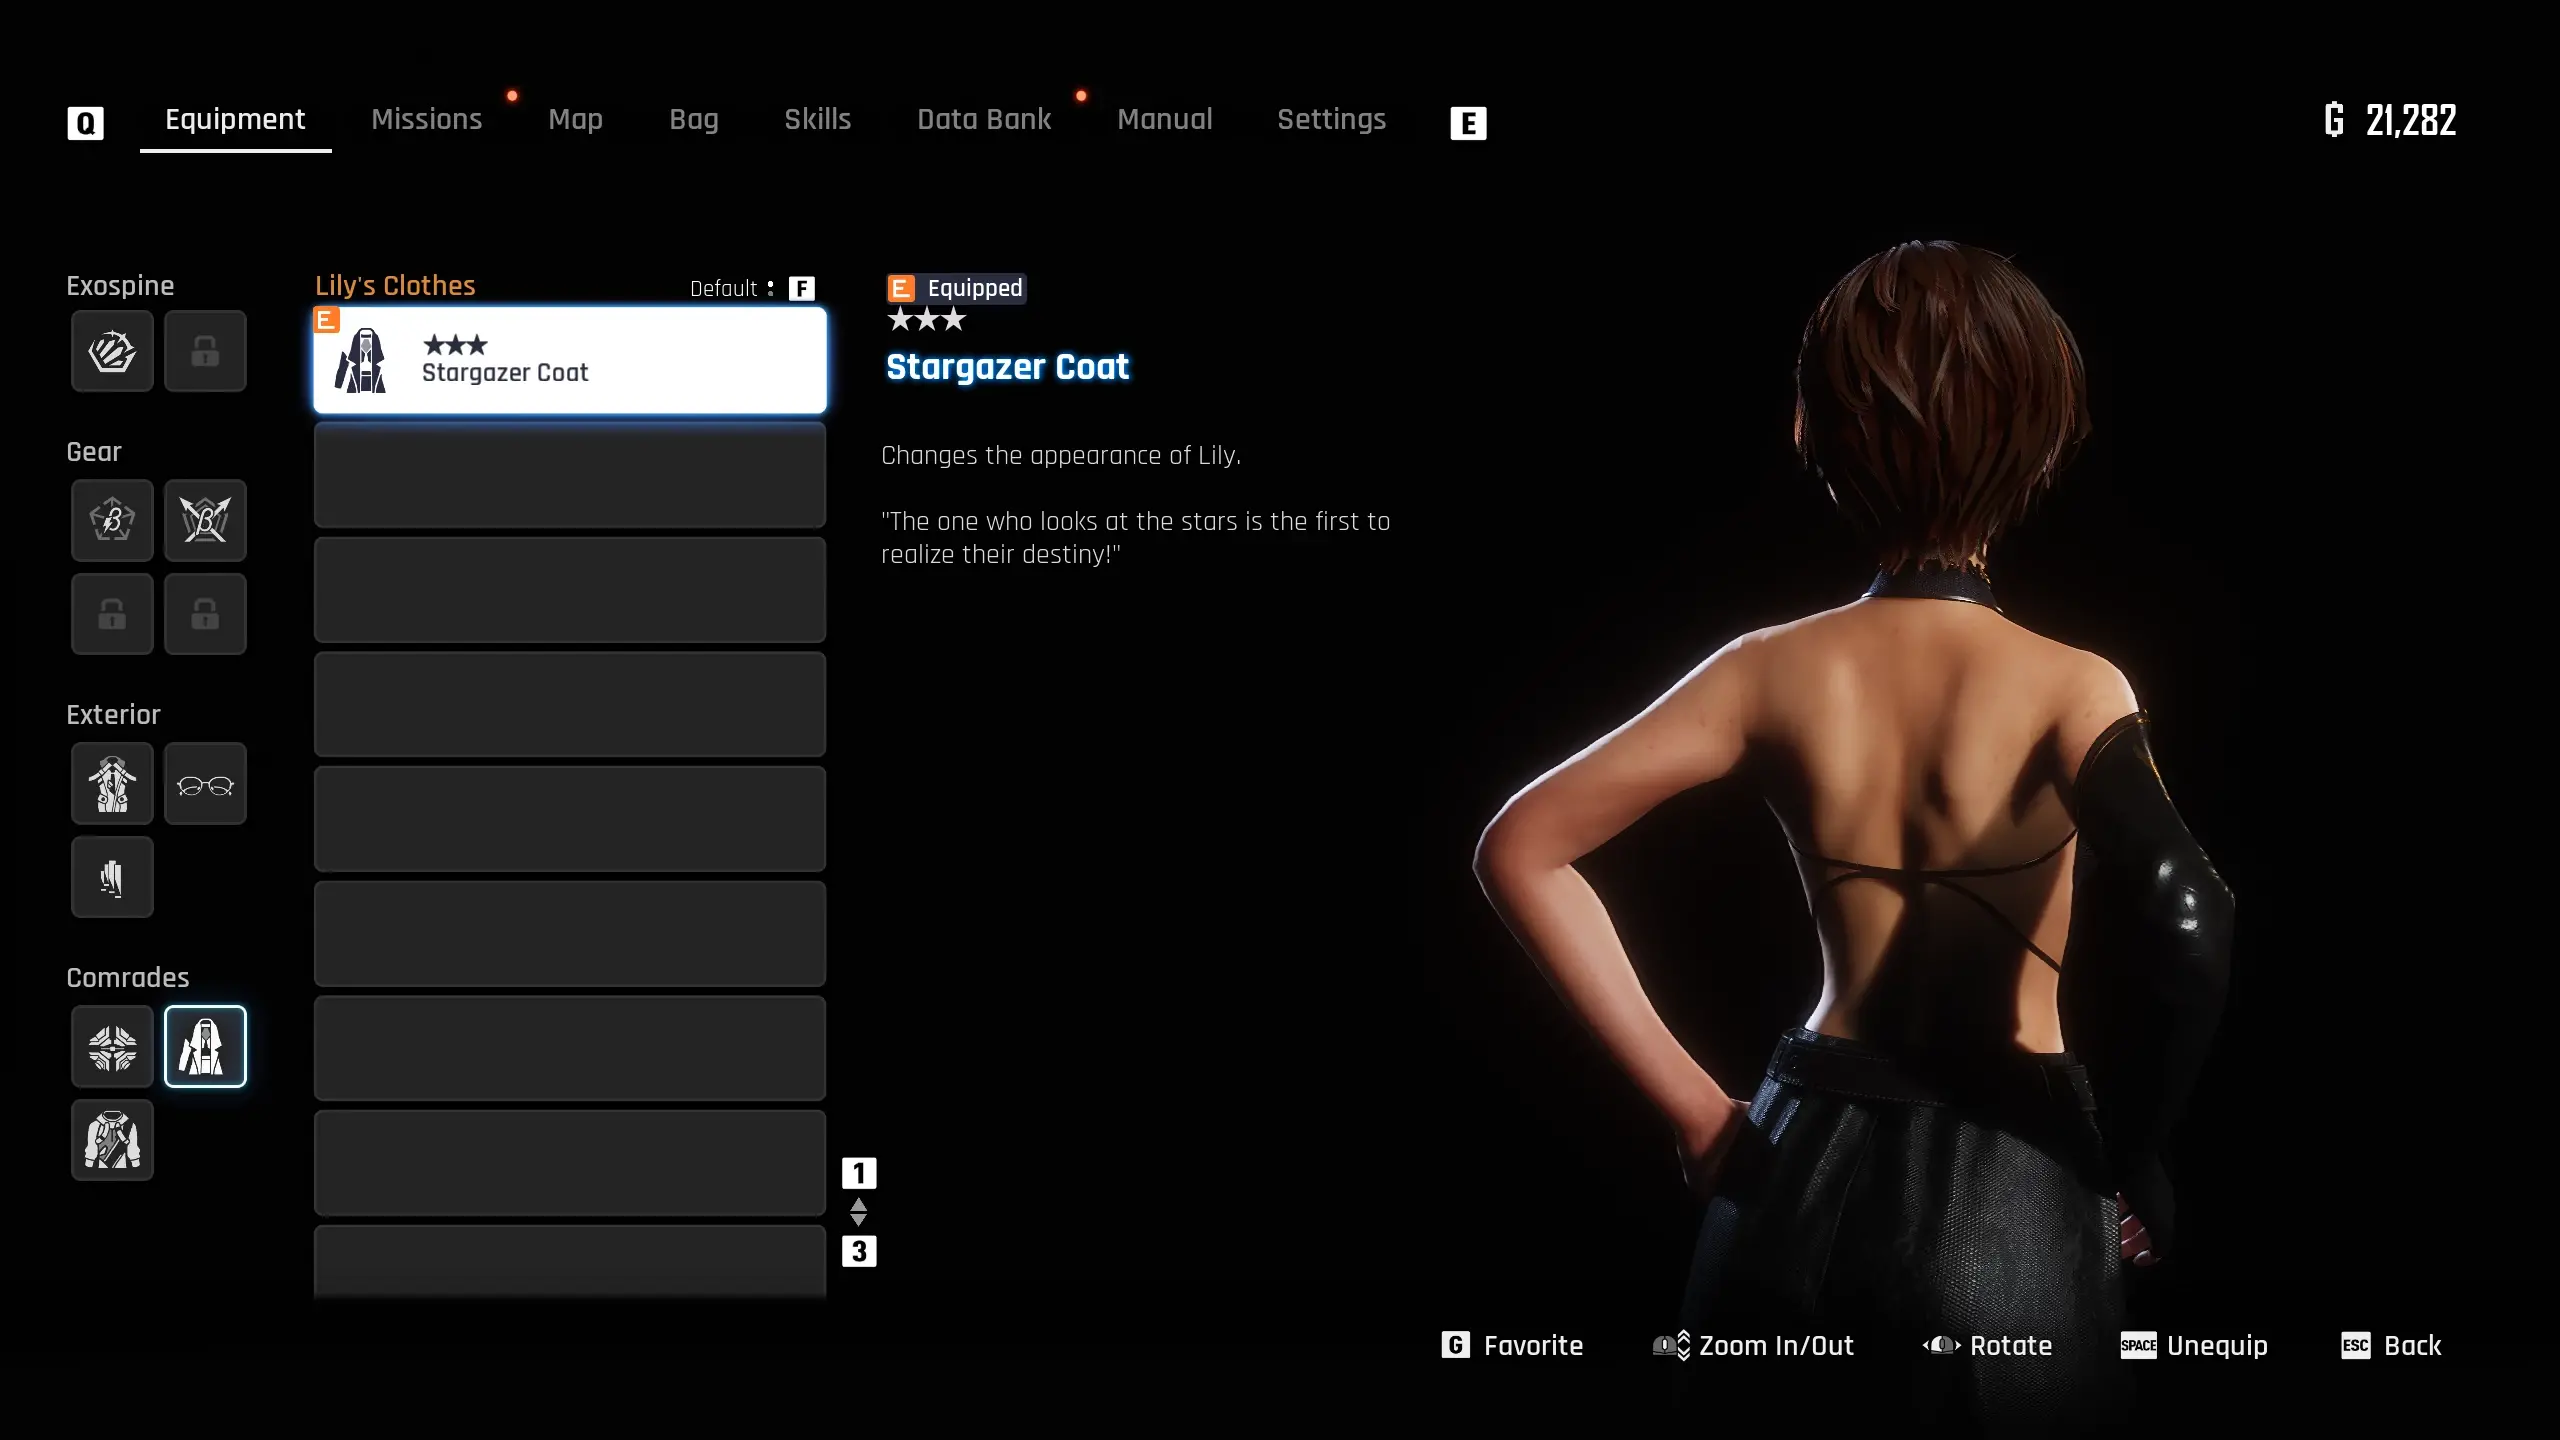
Task: Open the Data Bank tab
Action: (x=984, y=120)
